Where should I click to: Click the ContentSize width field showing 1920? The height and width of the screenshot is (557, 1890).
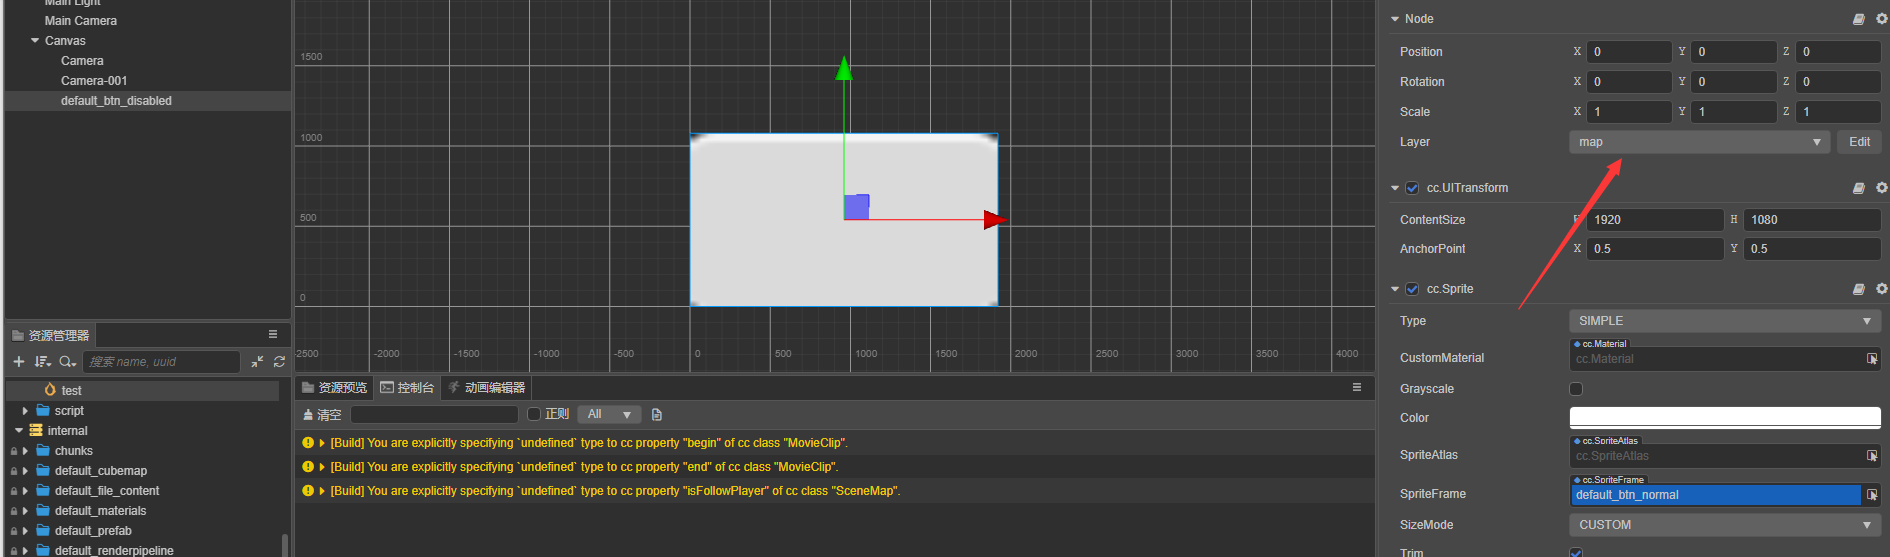(x=1655, y=220)
